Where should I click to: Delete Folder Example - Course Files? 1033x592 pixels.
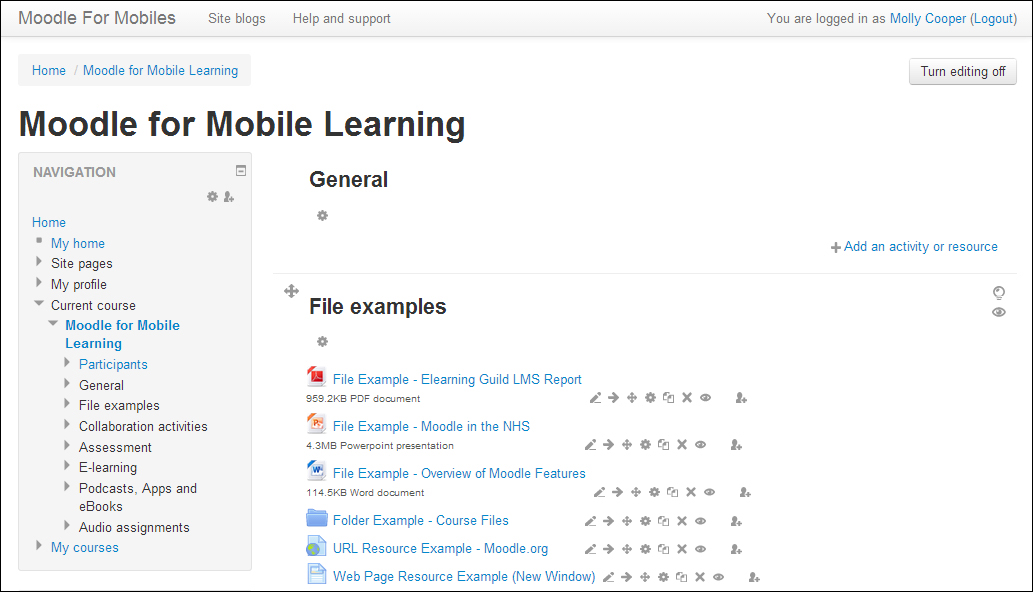point(681,520)
